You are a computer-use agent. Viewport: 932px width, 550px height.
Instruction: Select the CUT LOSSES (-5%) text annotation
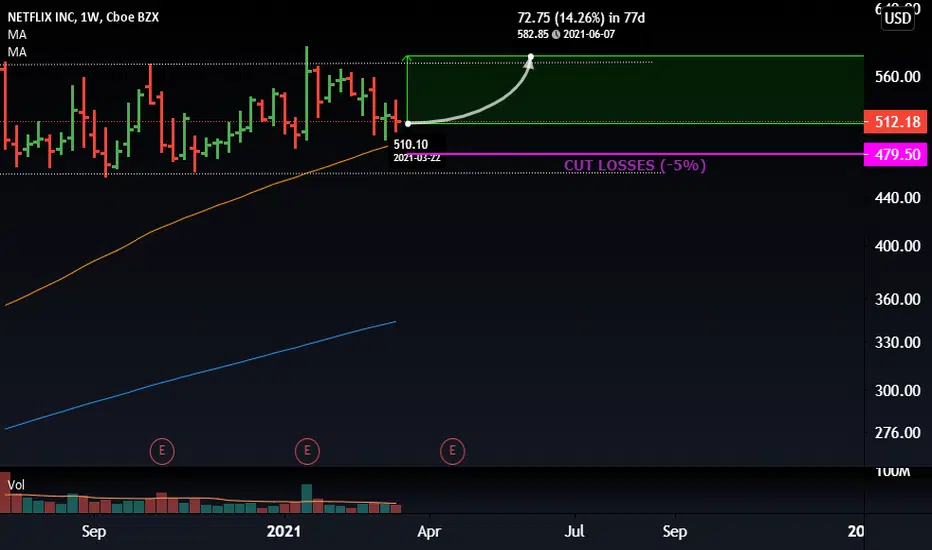pyautogui.click(x=635, y=165)
